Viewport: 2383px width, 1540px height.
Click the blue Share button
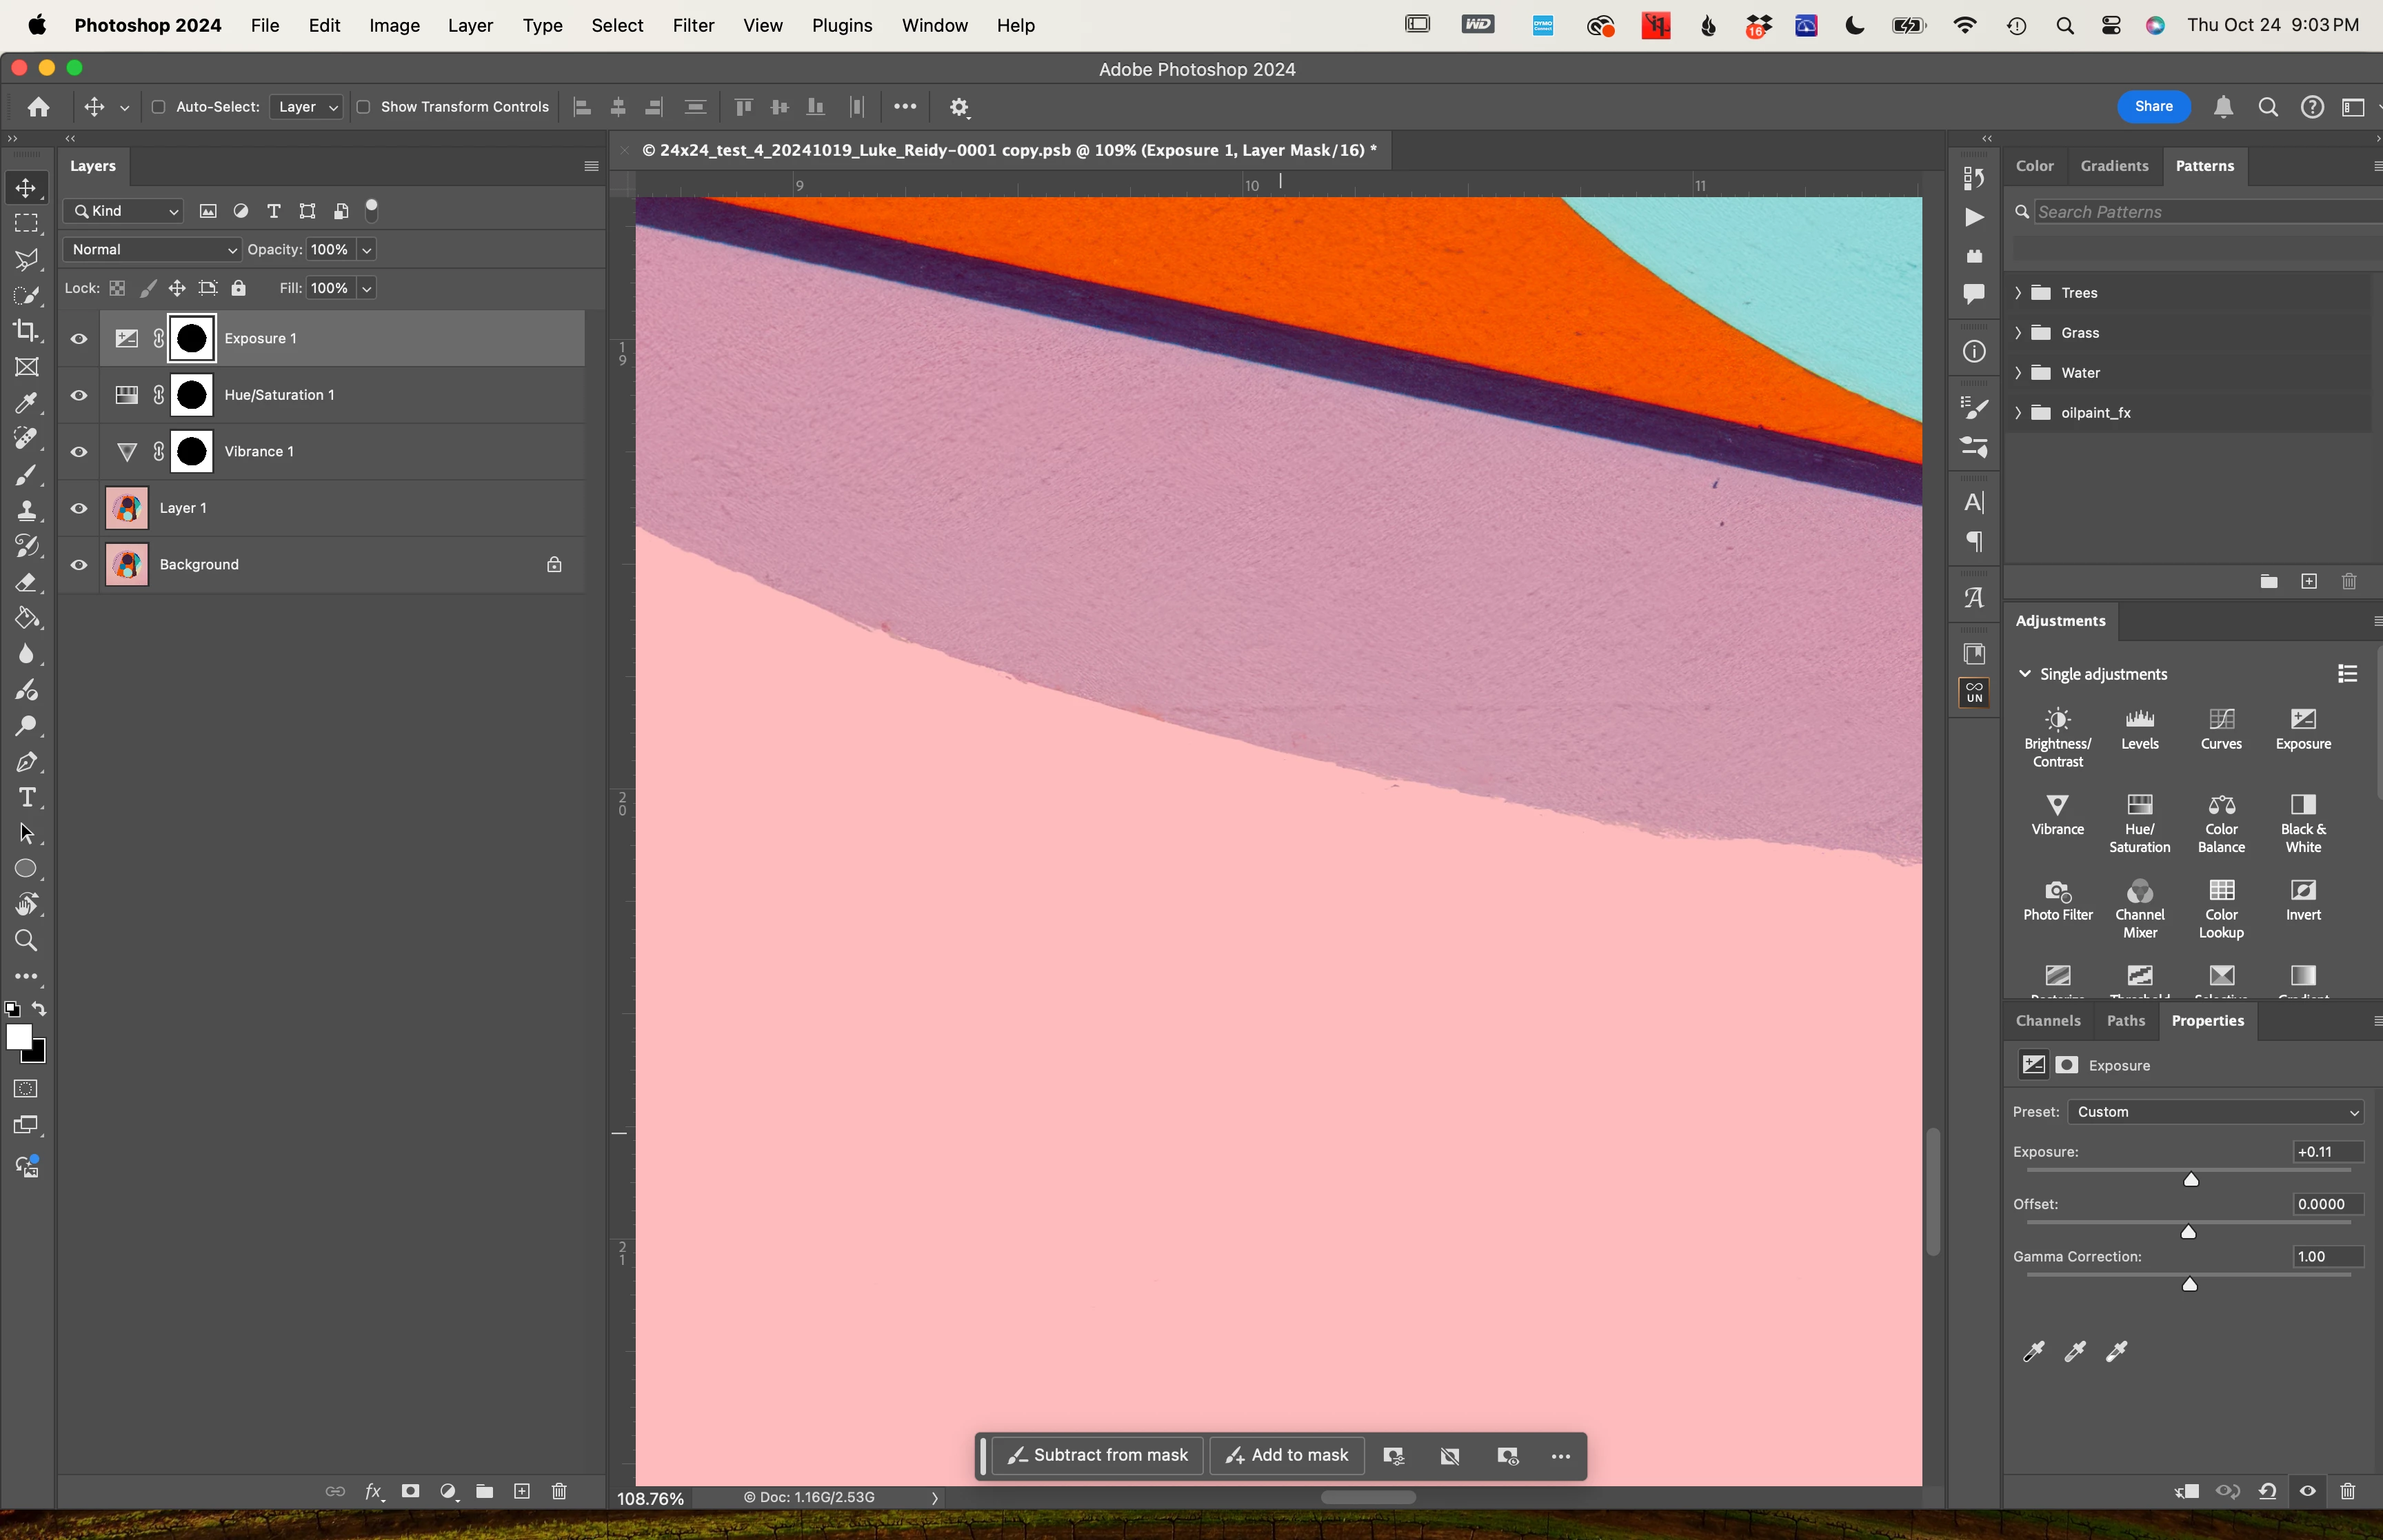click(x=2152, y=106)
